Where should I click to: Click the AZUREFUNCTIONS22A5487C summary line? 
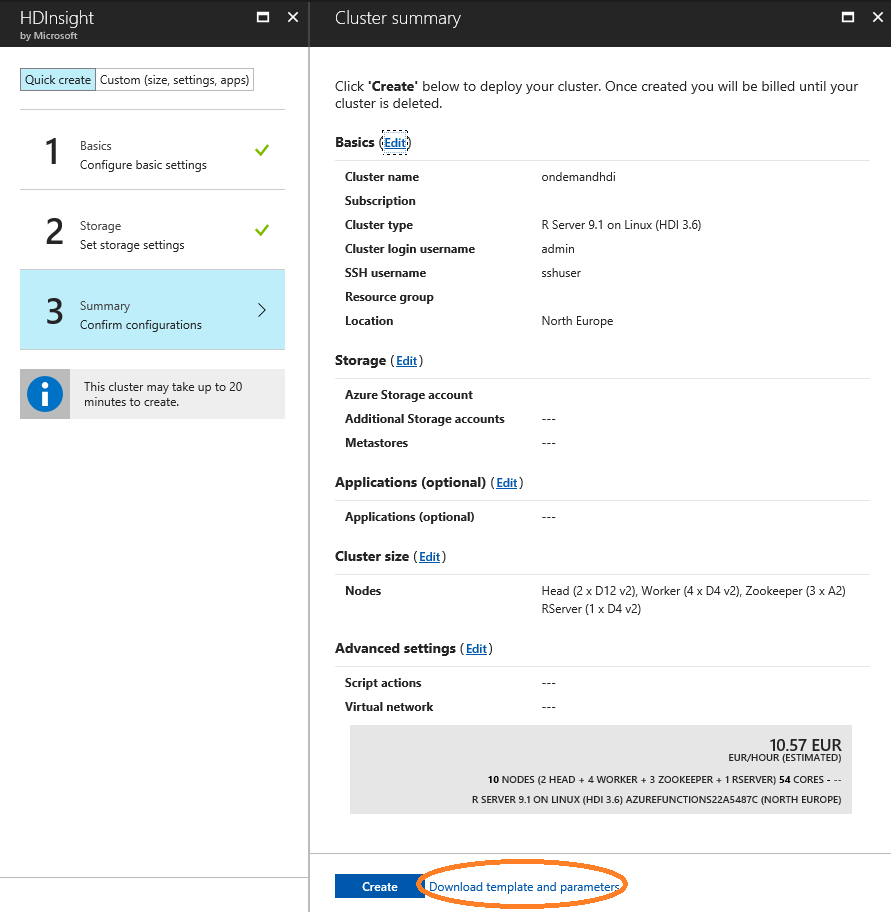[657, 800]
